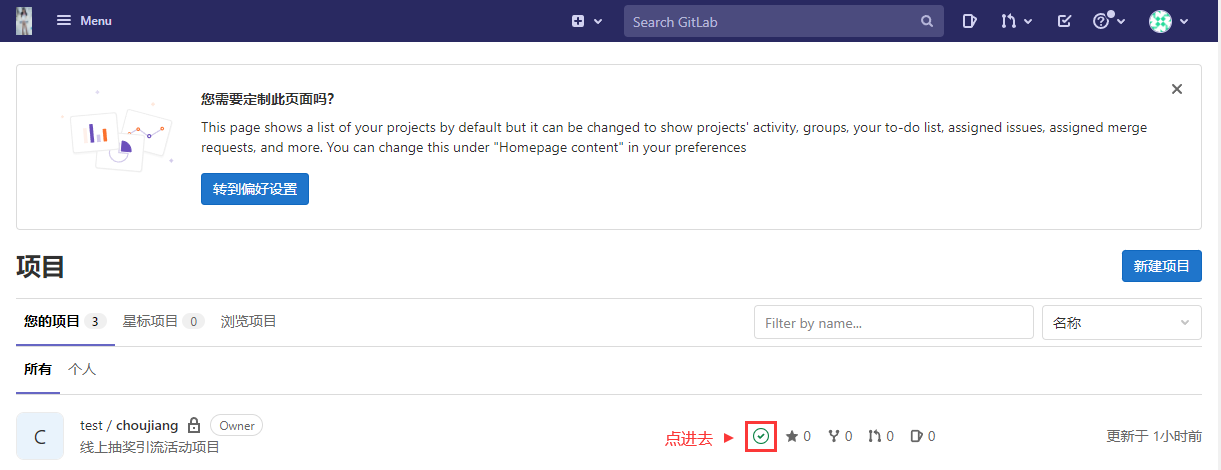The width and height of the screenshot is (1221, 470).
Task: Expand the create new plus dropdown
Action: coord(587,21)
